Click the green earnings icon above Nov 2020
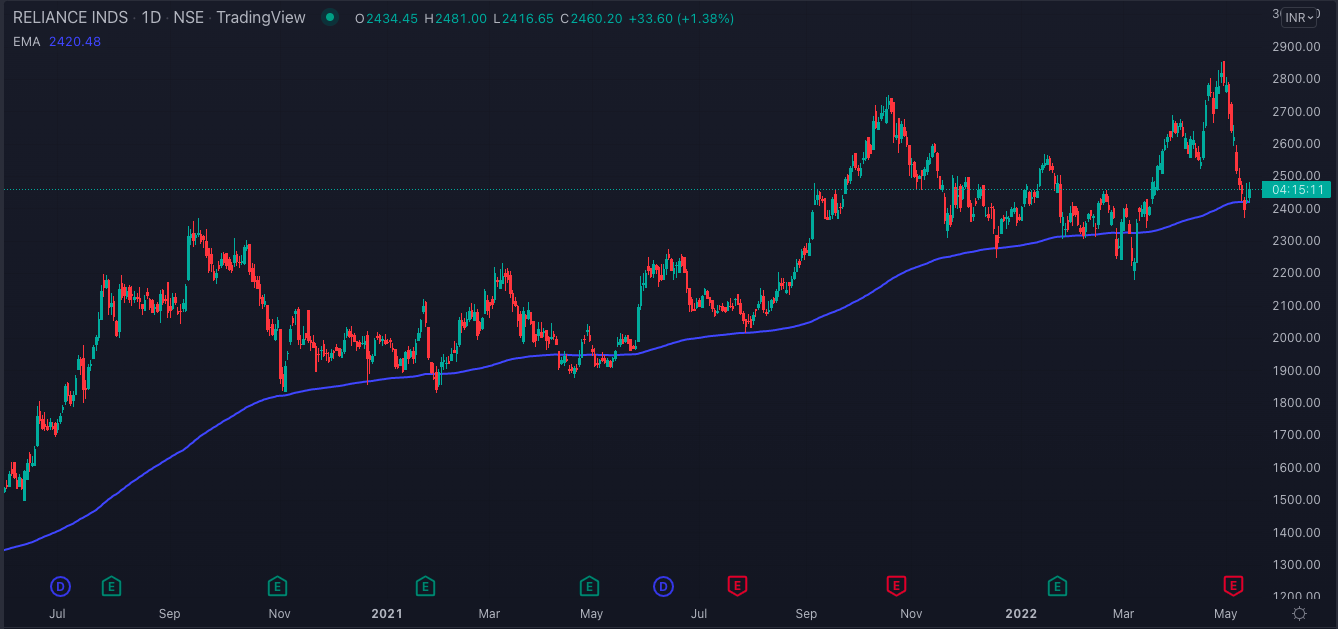The image size is (1338, 629). click(x=278, y=586)
